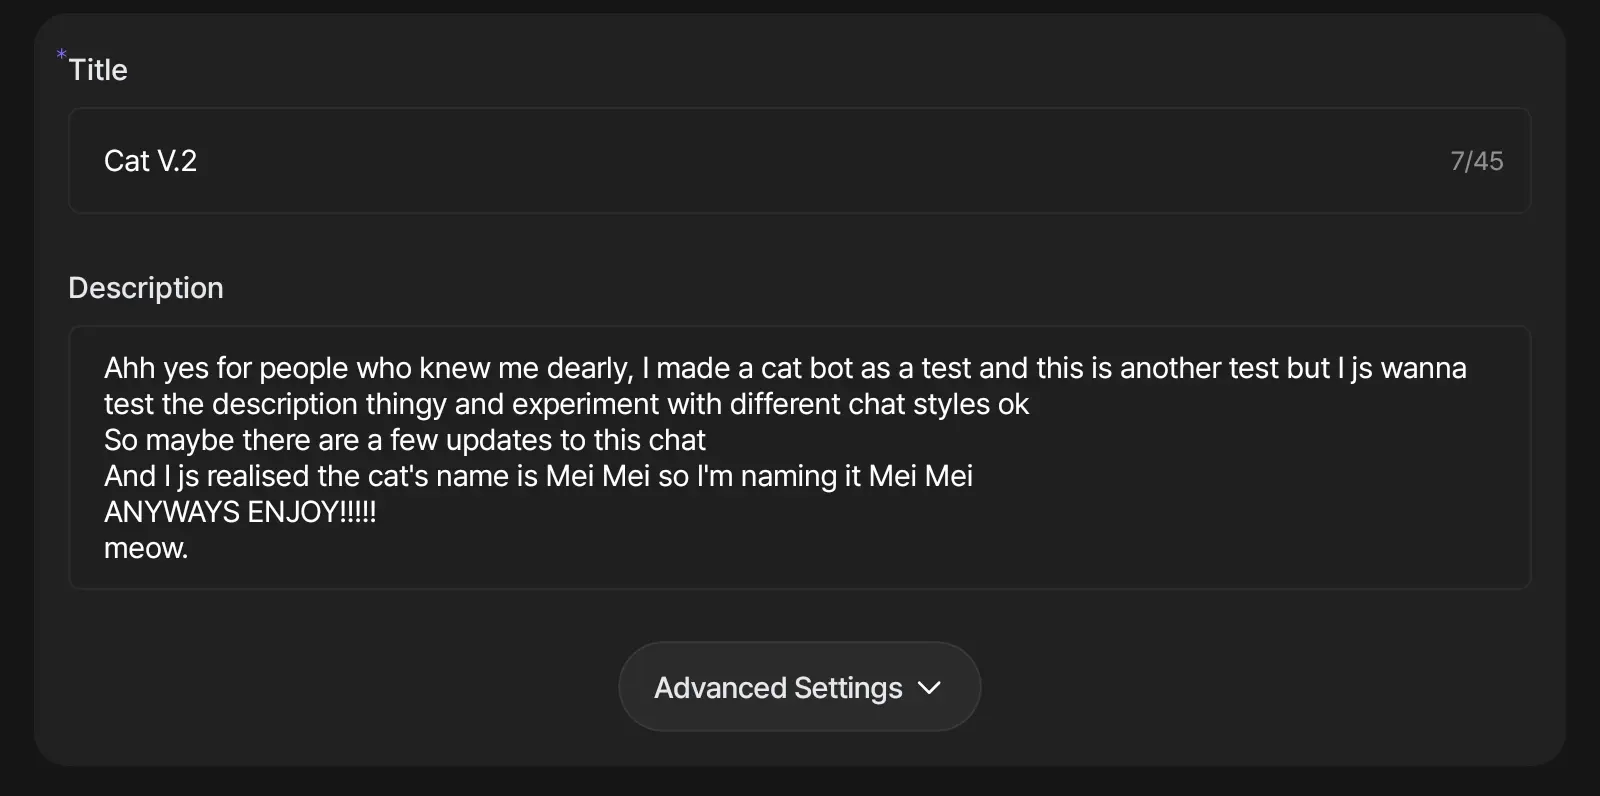This screenshot has width=1600, height=796.
Task: Click the 'ANYWAYS ENJOY!!!!!' line
Action: click(240, 512)
